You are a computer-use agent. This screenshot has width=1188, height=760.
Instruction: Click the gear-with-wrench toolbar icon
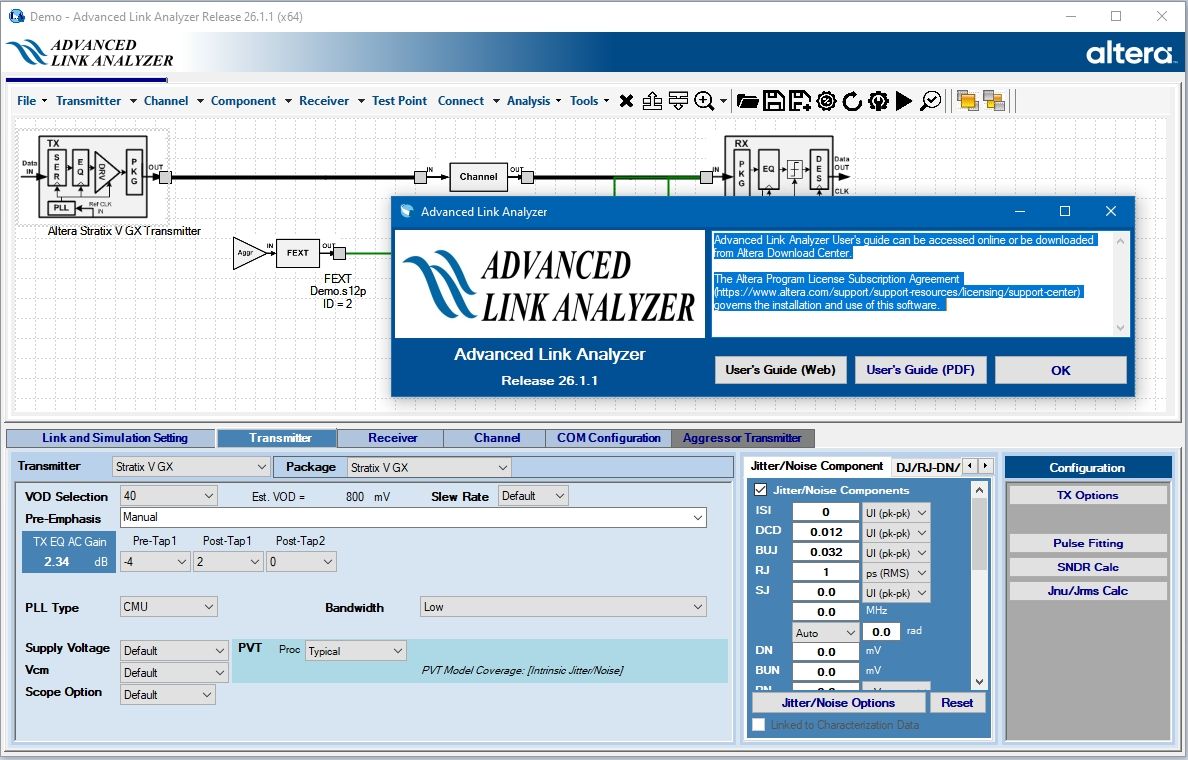click(x=878, y=101)
